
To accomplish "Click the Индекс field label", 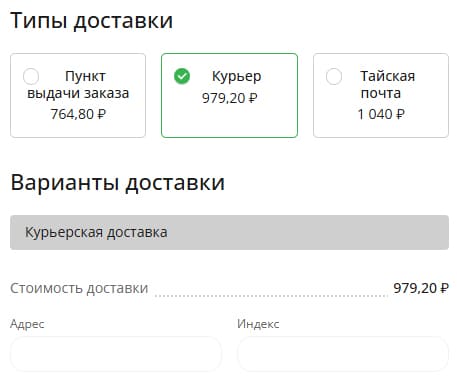I will (258, 324).
